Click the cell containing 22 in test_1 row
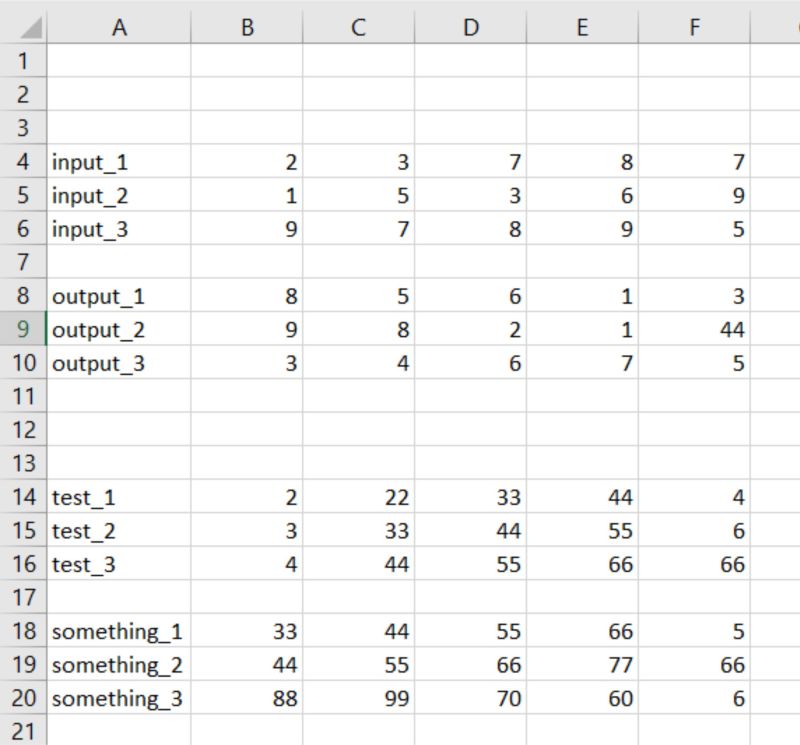The height and width of the screenshot is (745, 800). pos(361,497)
